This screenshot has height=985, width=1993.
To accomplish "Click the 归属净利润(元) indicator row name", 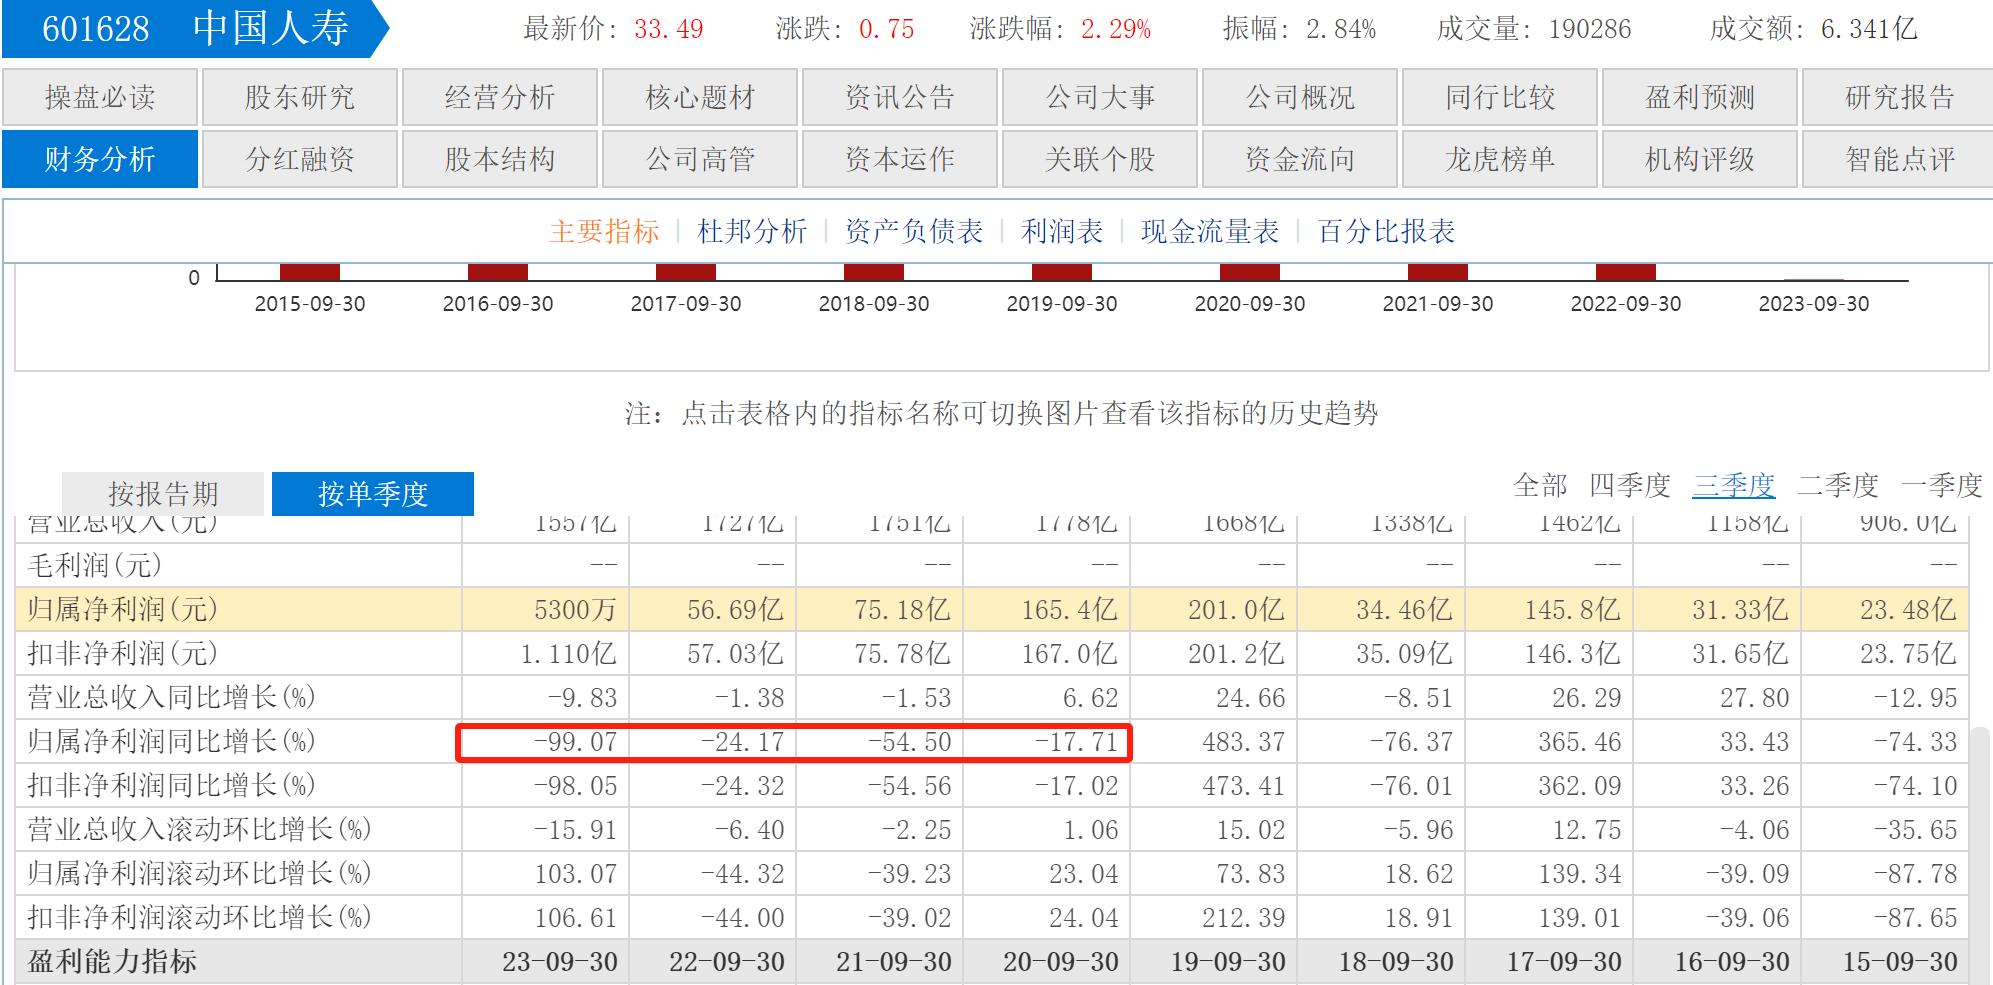I will click(x=123, y=609).
